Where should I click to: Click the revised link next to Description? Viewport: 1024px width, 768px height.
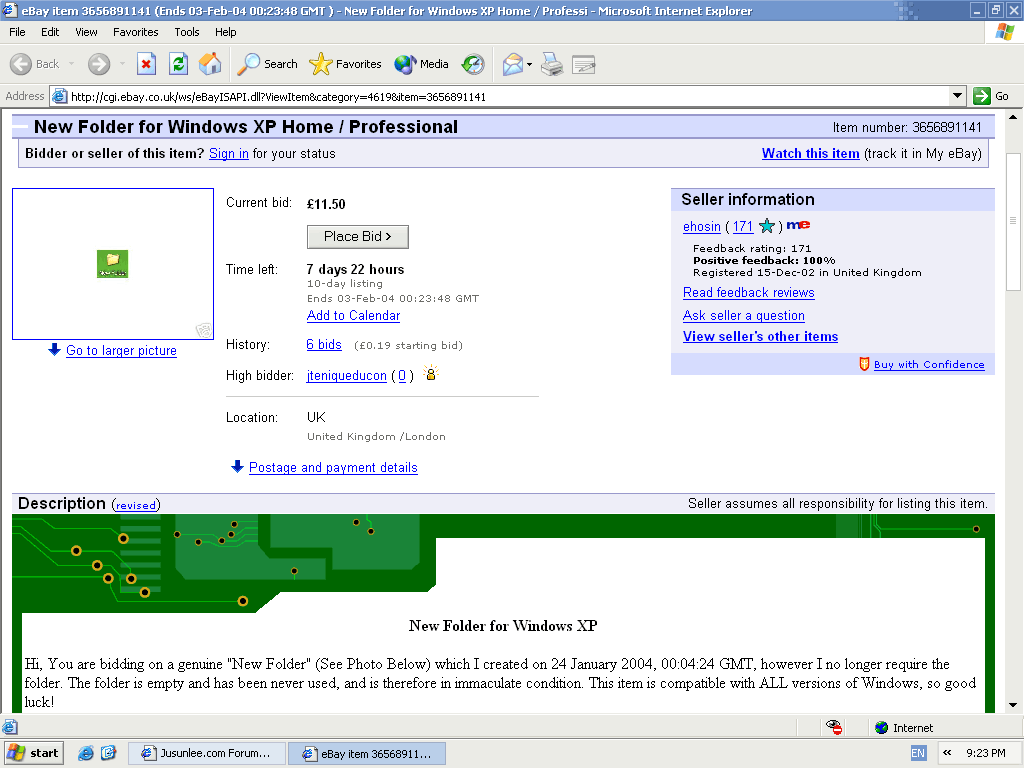pos(136,505)
